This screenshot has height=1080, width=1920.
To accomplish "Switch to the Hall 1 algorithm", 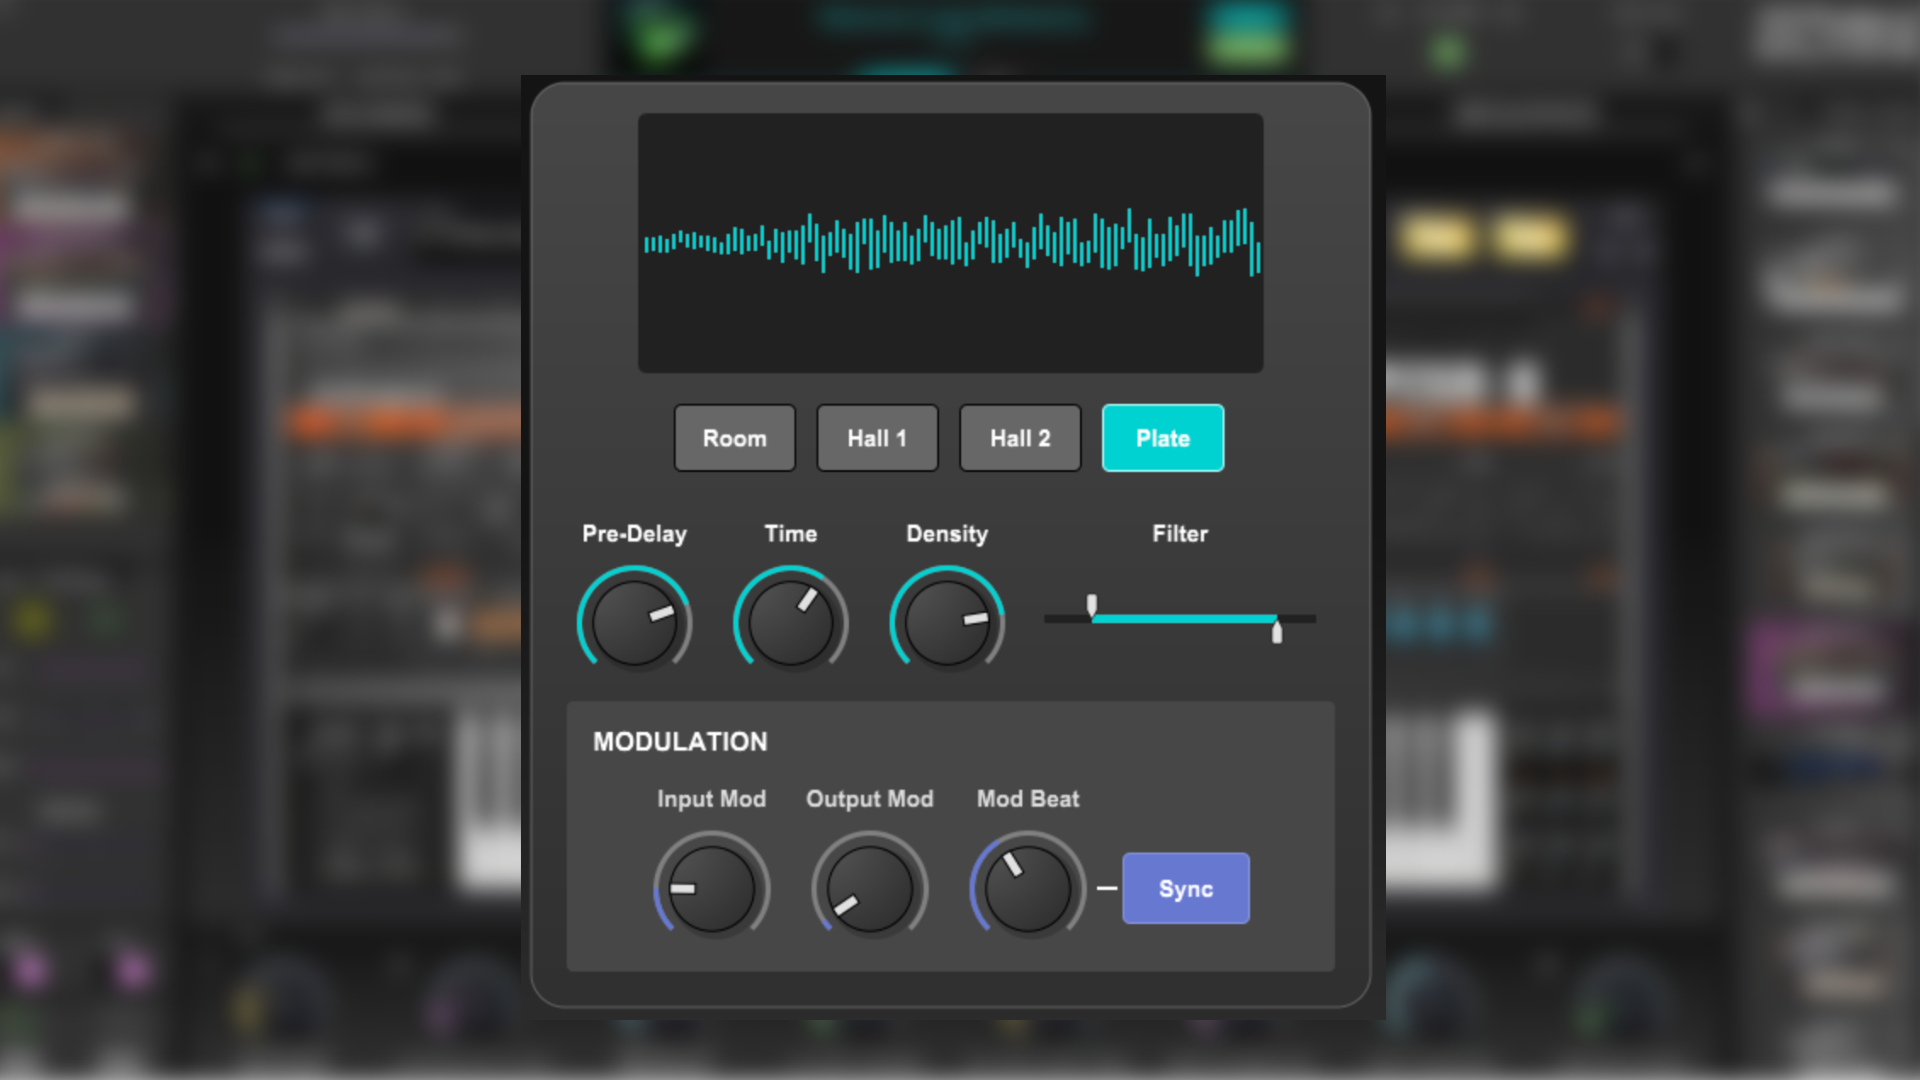I will (877, 438).
